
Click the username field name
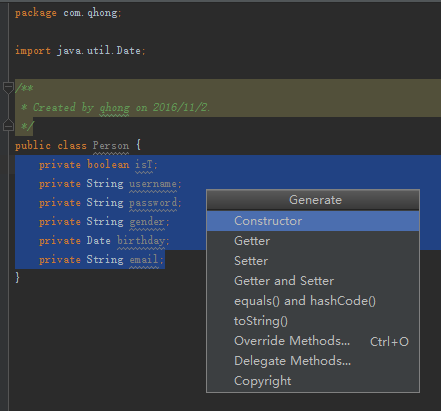click(x=153, y=184)
